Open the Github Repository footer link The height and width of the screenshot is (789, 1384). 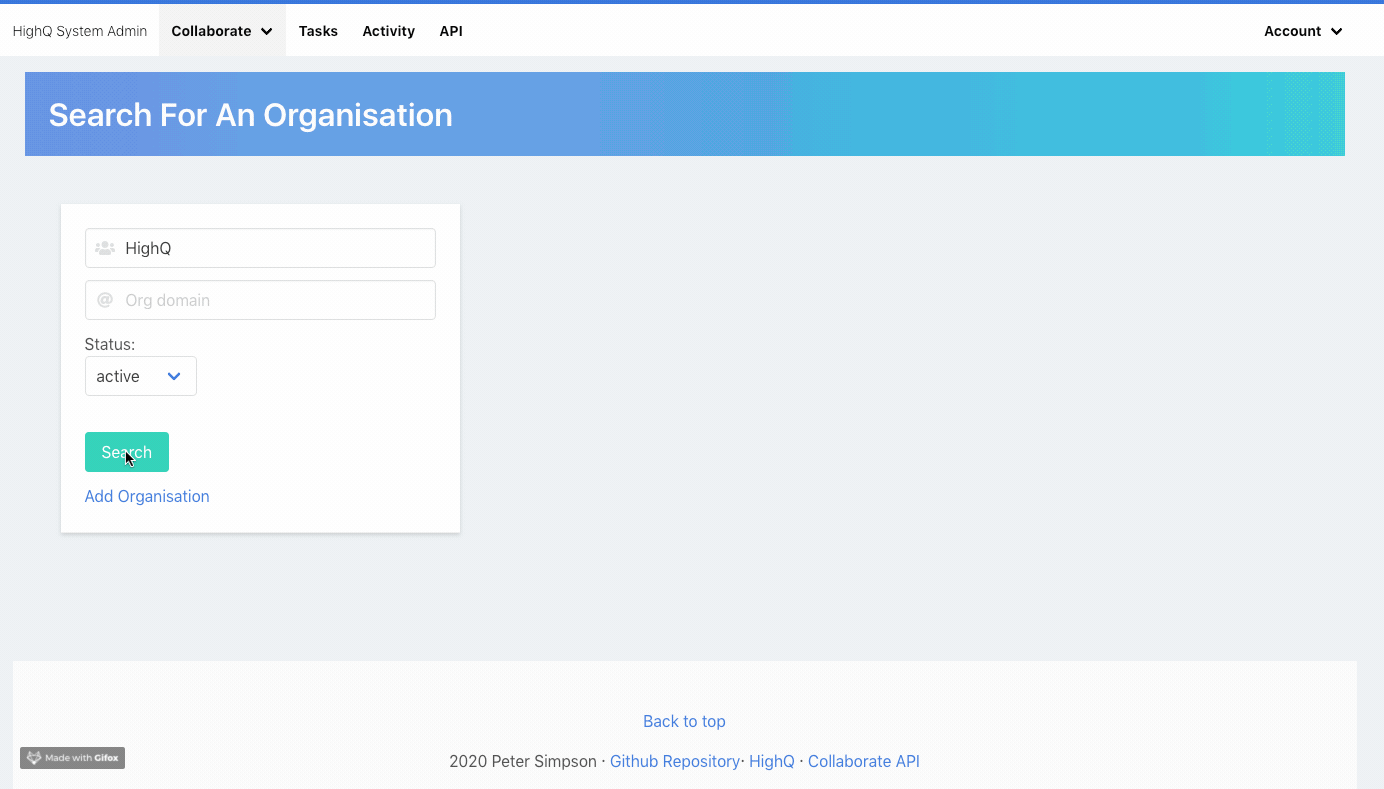click(x=674, y=761)
